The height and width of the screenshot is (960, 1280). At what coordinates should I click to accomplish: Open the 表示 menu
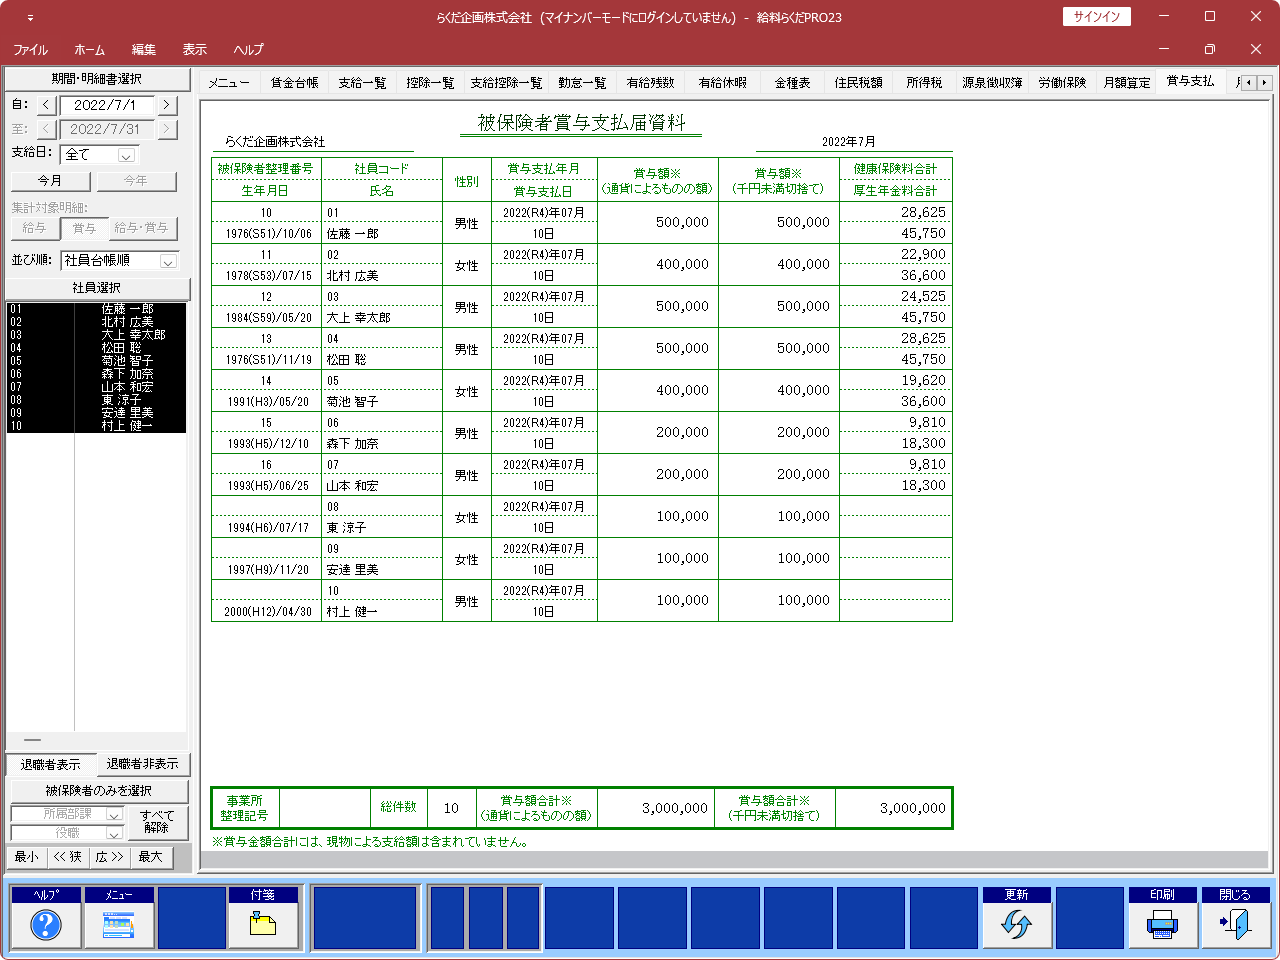195,49
